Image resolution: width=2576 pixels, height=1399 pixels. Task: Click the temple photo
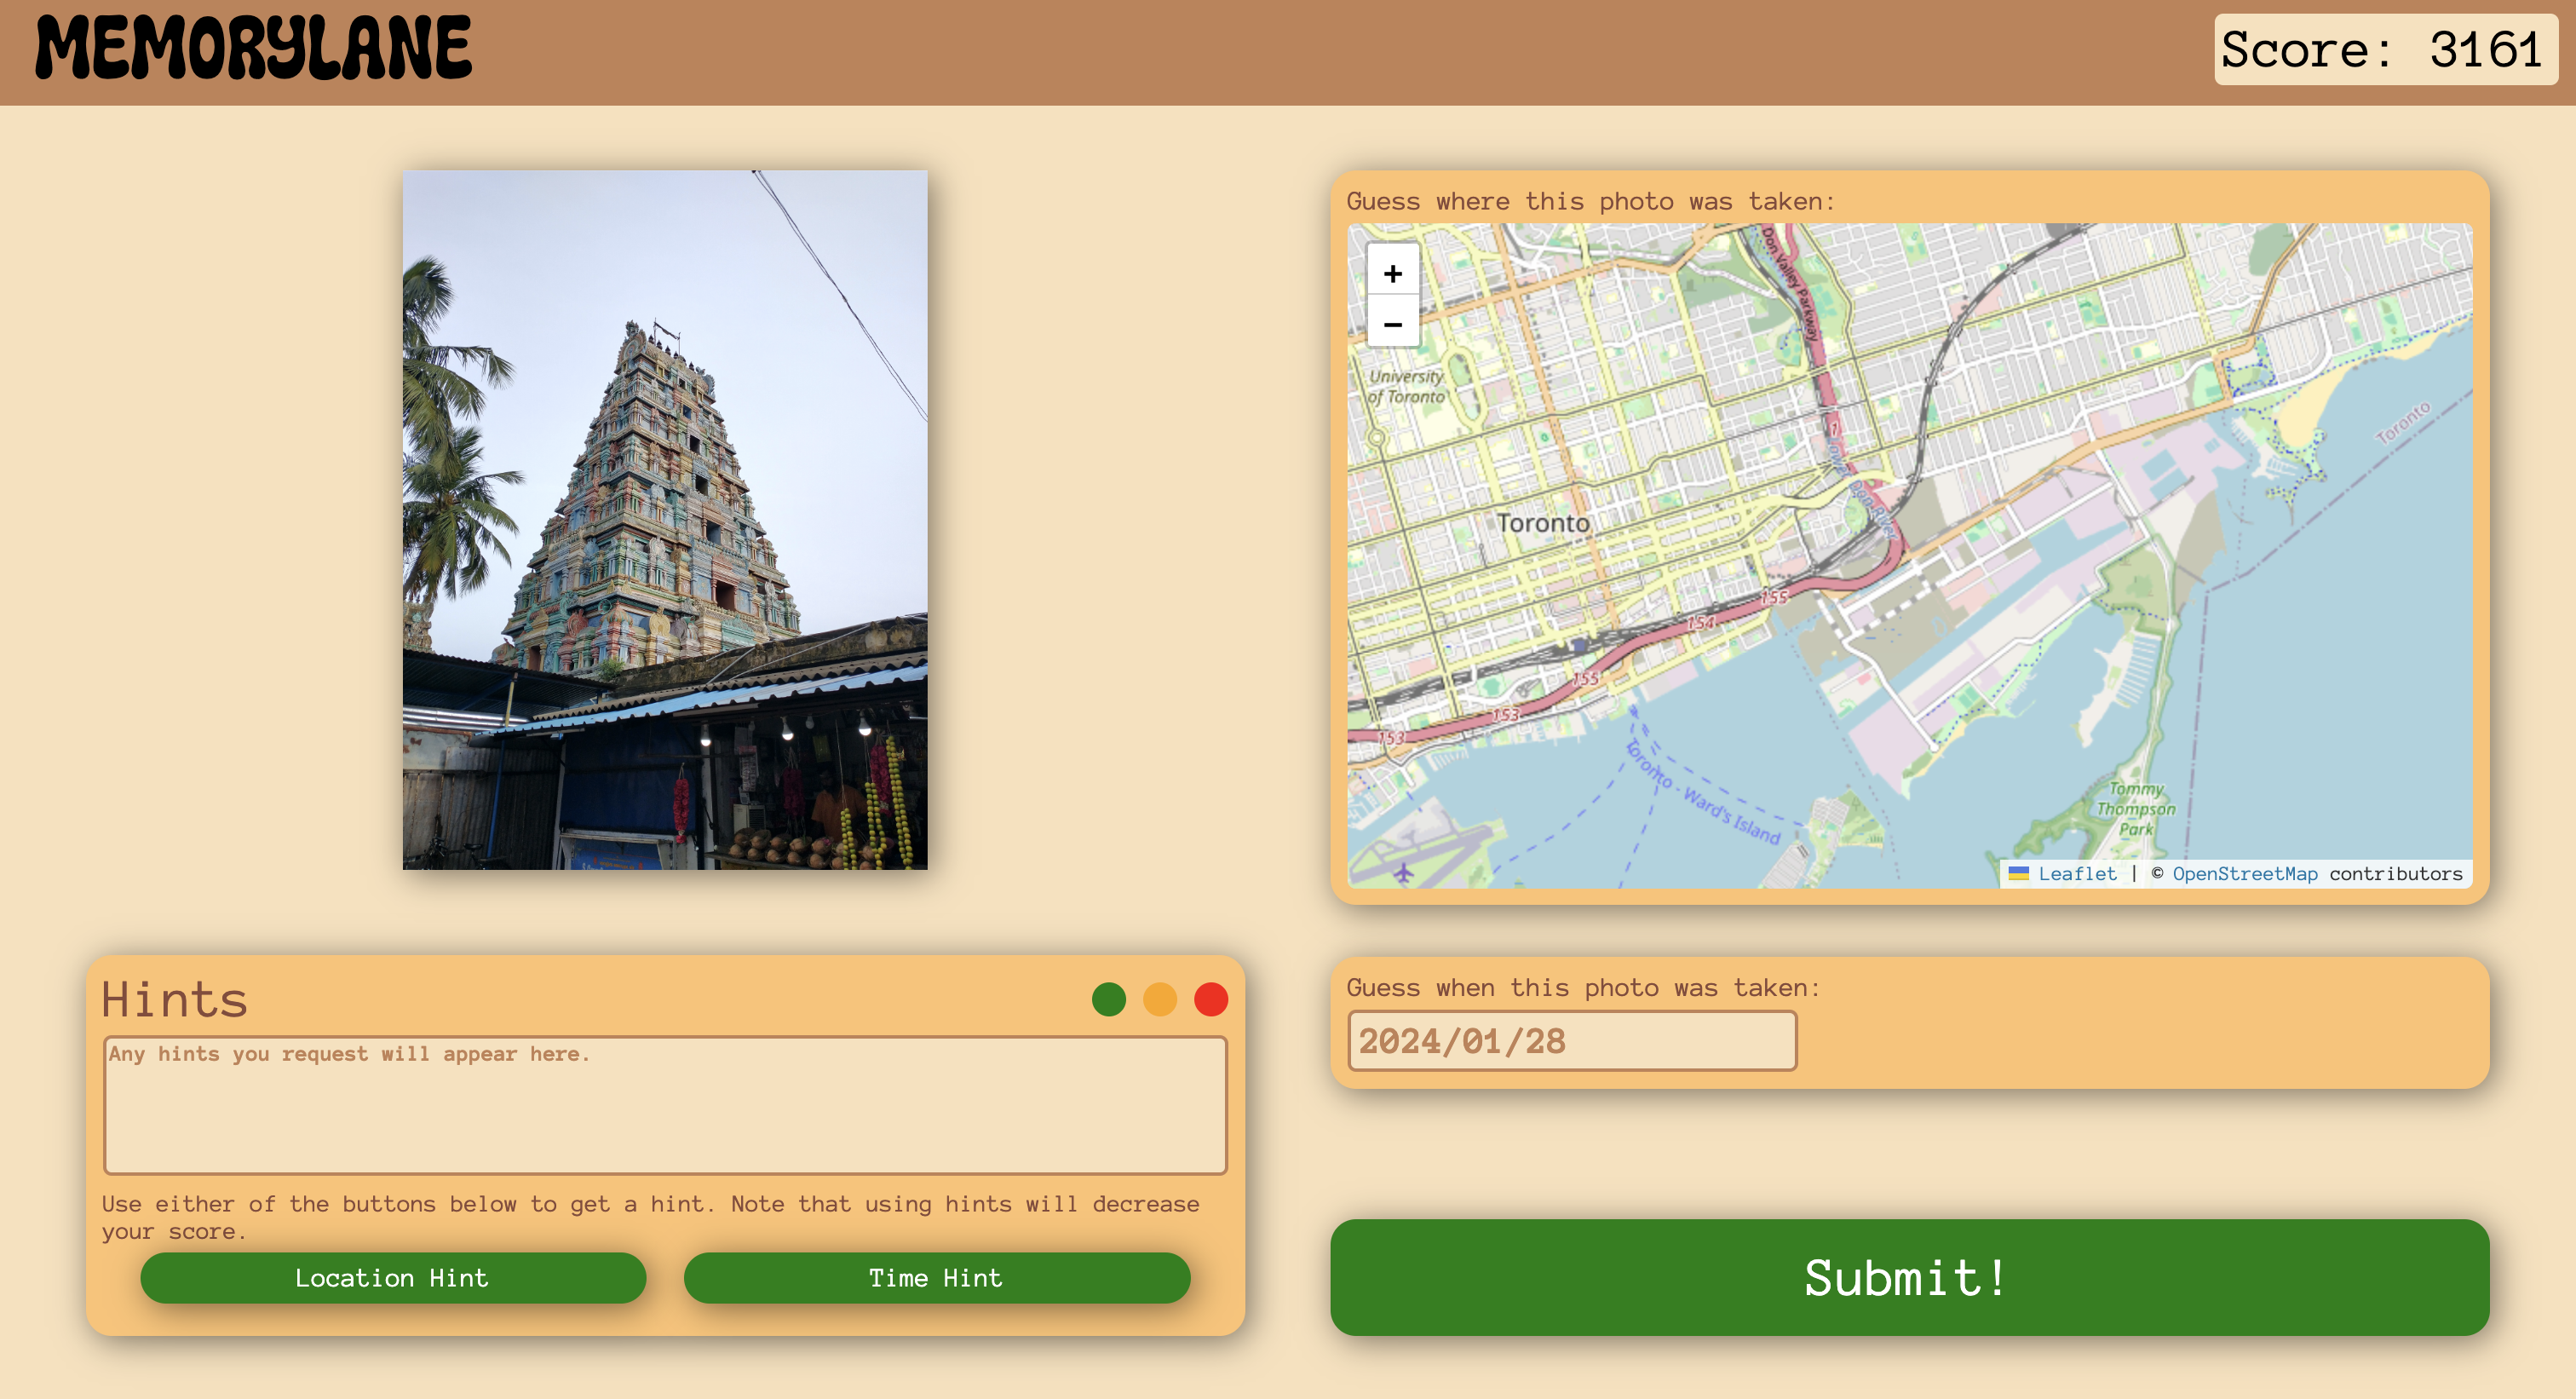pyautogui.click(x=665, y=519)
